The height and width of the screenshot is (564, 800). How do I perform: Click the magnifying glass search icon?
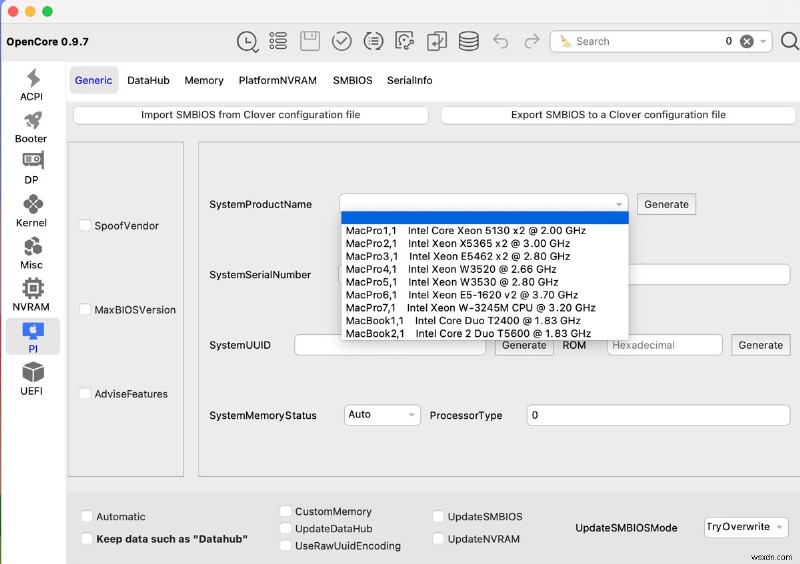point(789,41)
